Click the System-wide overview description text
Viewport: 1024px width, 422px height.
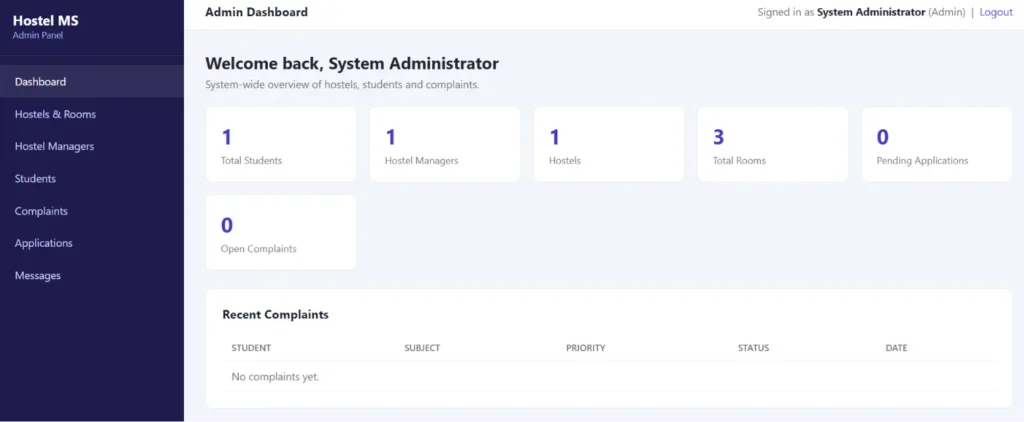342,85
